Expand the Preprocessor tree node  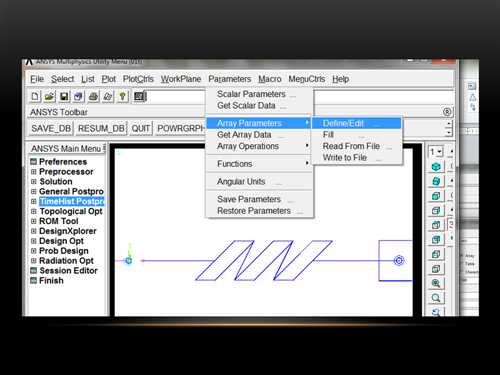coord(33,172)
